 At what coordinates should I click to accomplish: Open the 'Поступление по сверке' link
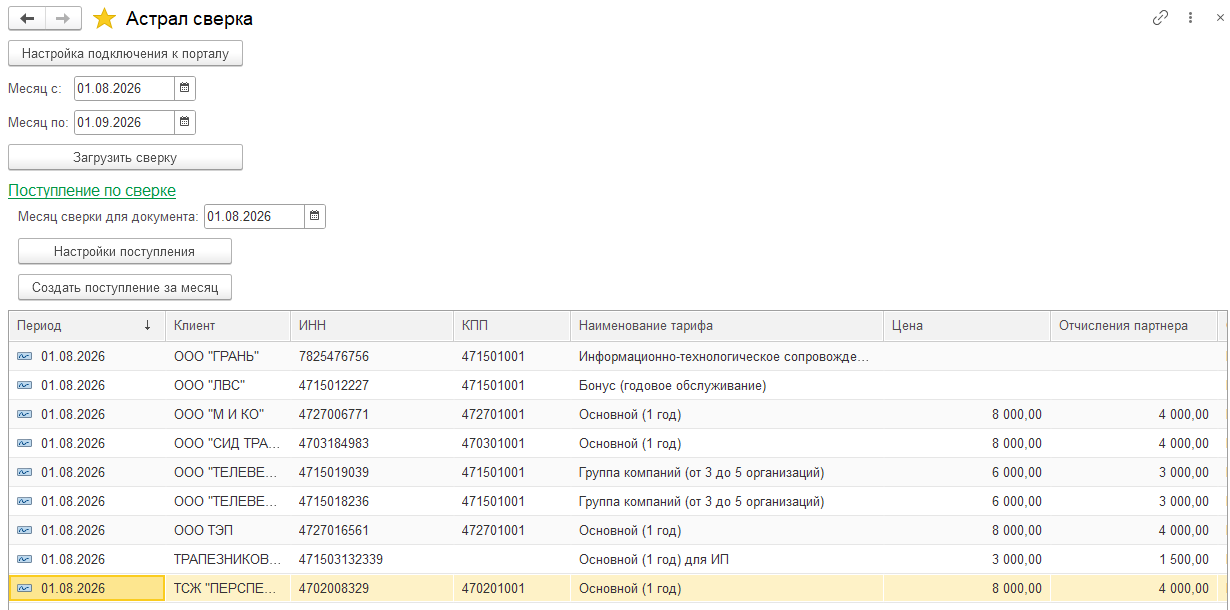(x=92, y=190)
